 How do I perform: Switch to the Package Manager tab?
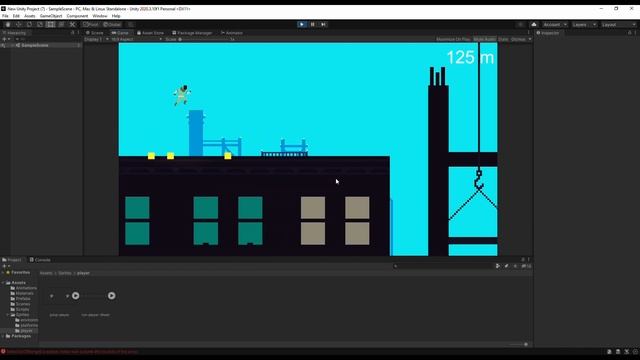point(192,33)
